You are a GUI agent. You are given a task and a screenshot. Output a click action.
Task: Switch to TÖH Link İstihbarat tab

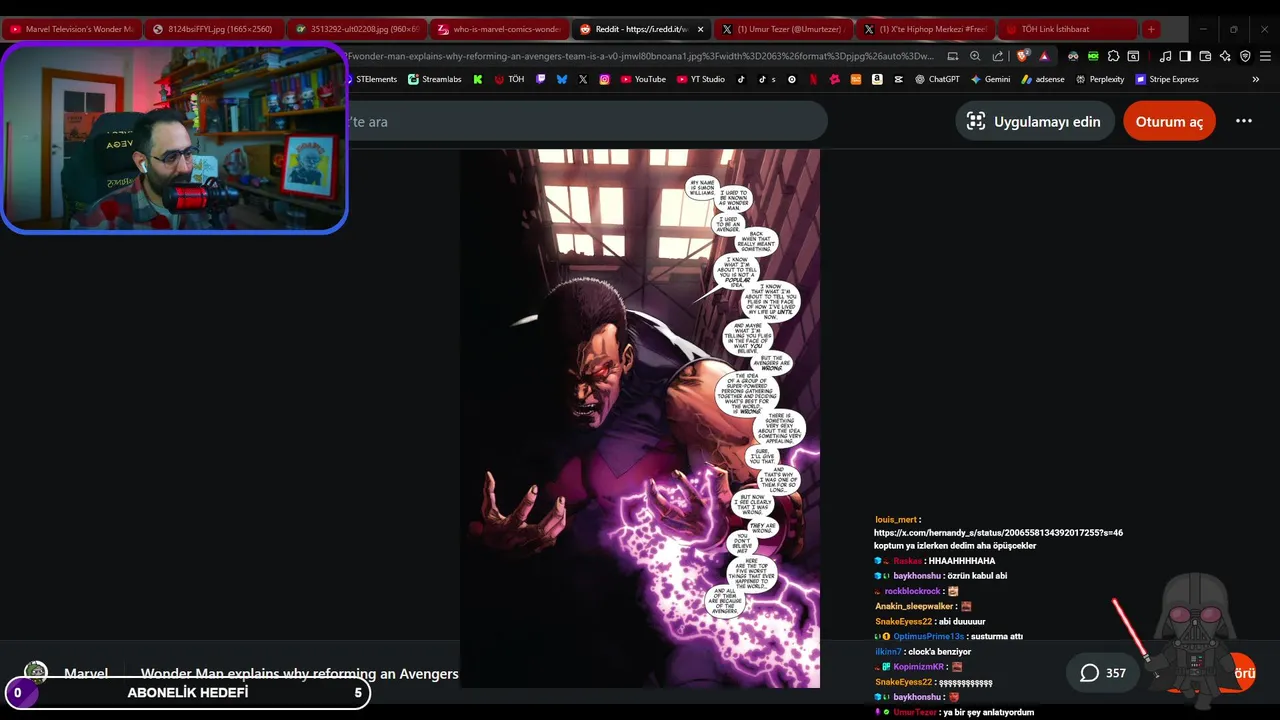[x=1069, y=29]
